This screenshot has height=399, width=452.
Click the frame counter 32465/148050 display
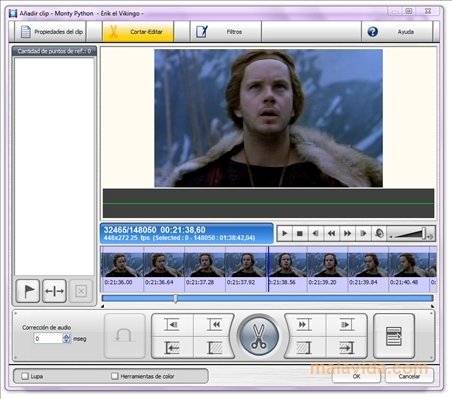coord(130,230)
